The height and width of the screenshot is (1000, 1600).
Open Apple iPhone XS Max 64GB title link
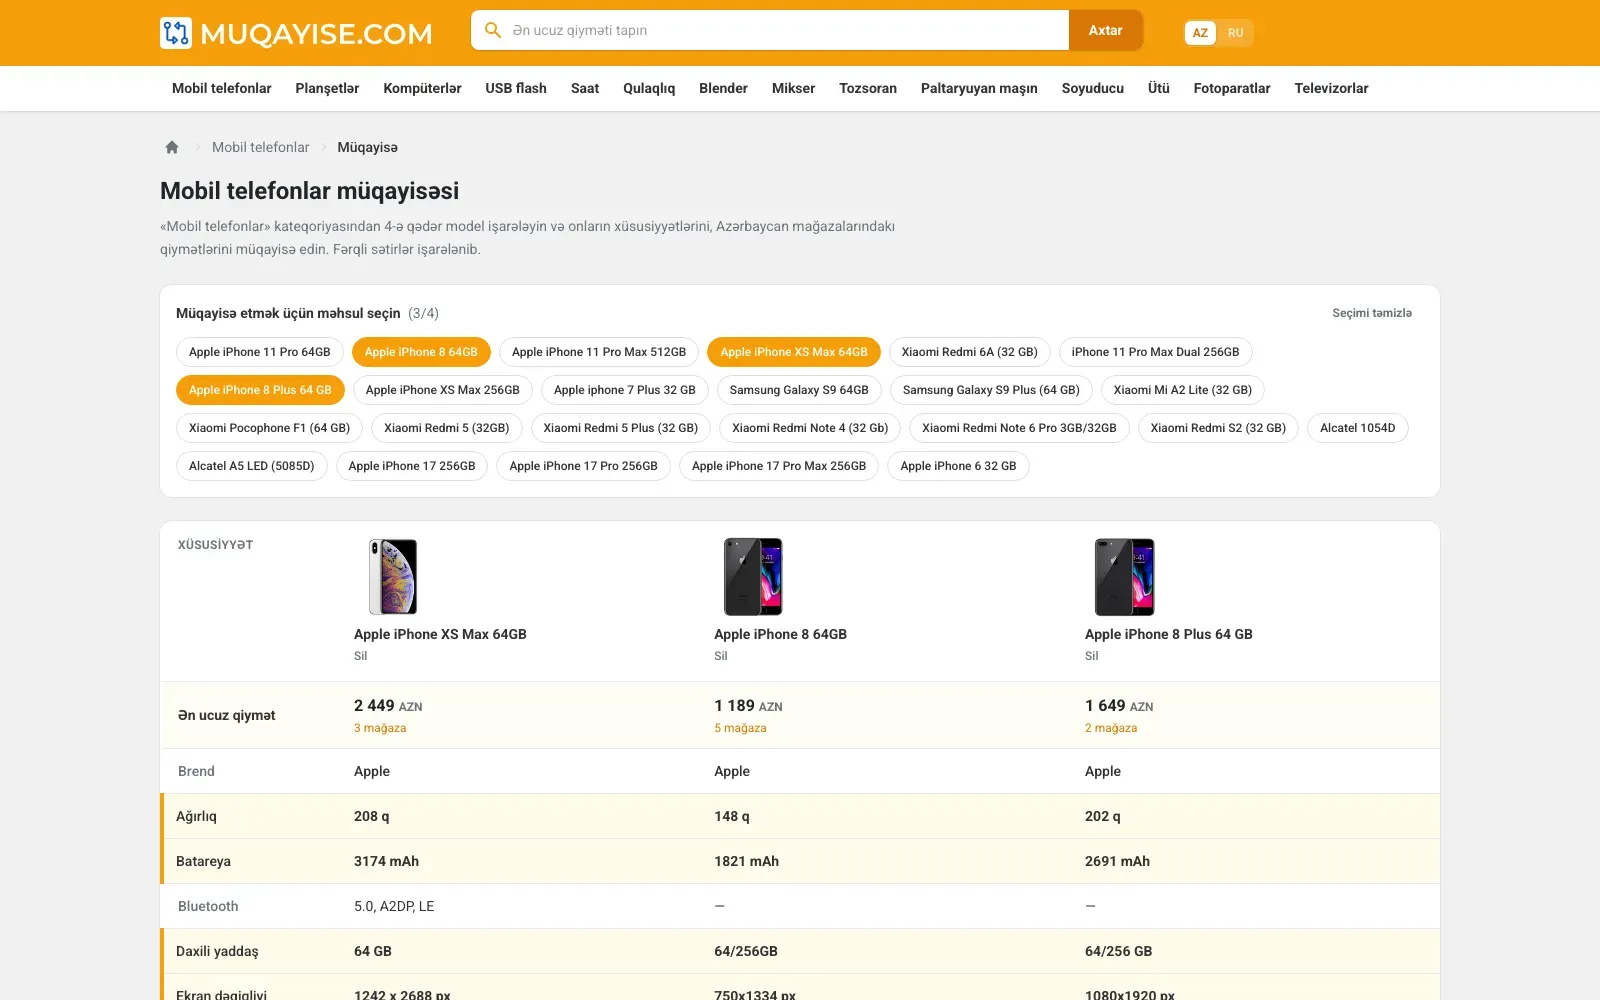[440, 634]
